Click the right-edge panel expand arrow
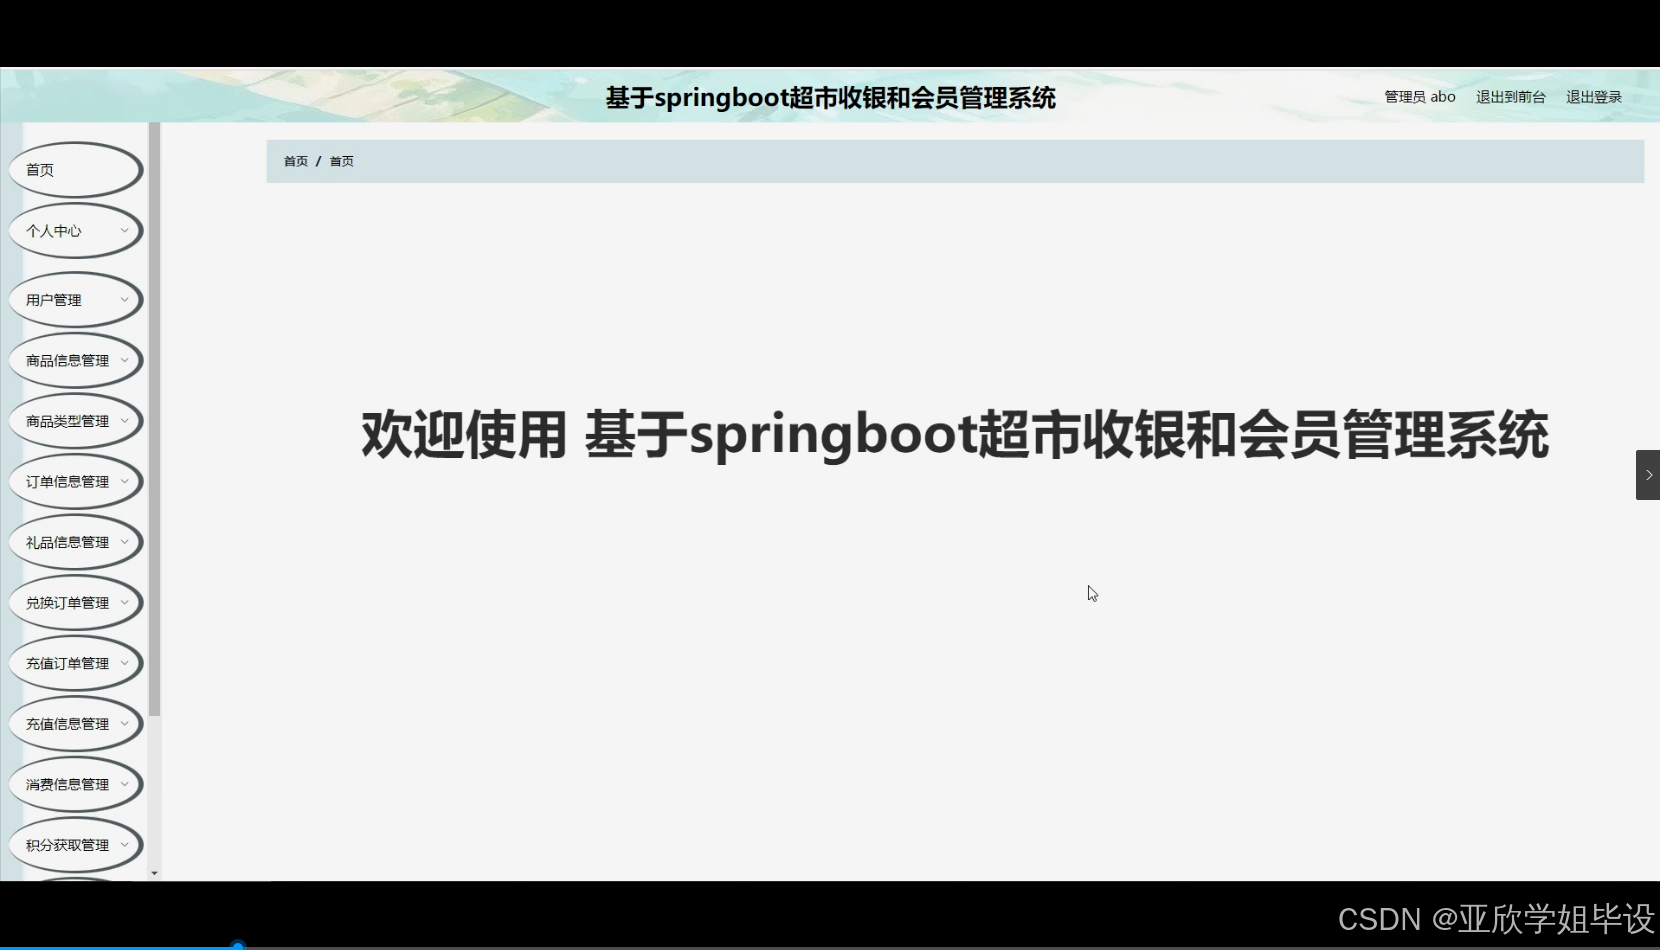This screenshot has width=1660, height=950. (x=1647, y=474)
